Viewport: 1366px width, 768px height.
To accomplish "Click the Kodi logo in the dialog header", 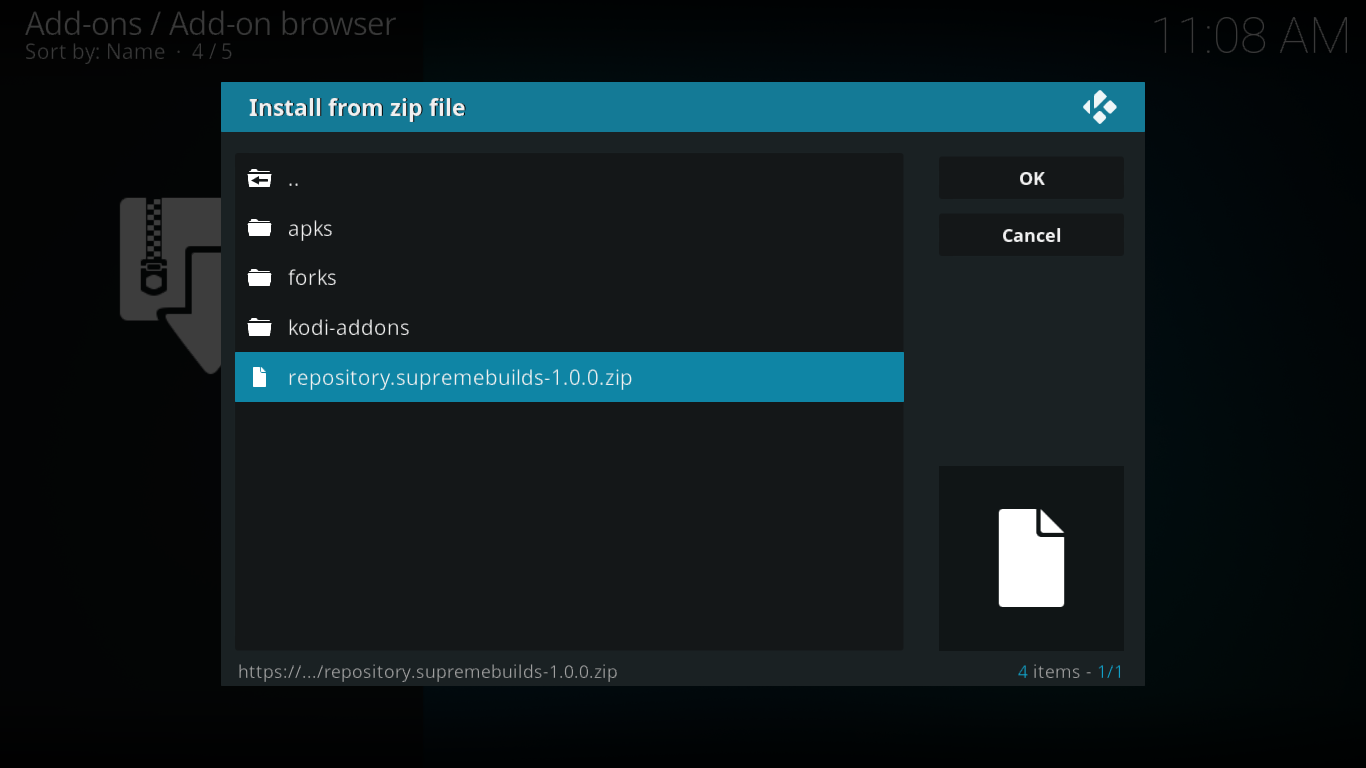I will (1099, 107).
